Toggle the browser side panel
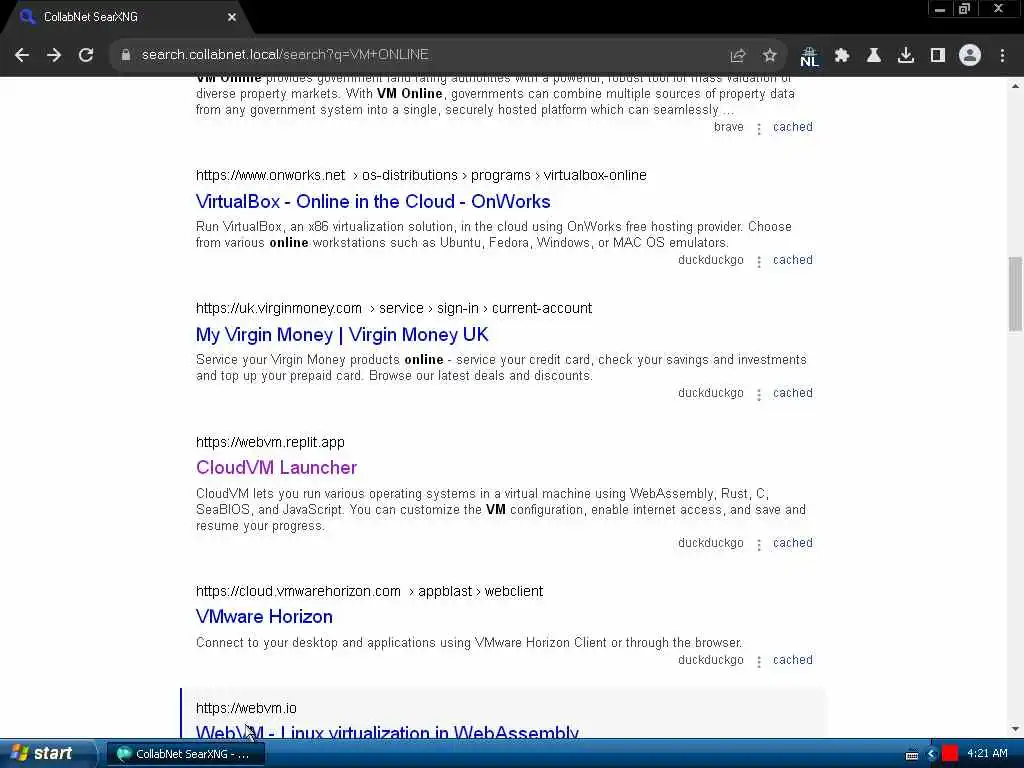Image resolution: width=1024 pixels, height=768 pixels. 938,55
